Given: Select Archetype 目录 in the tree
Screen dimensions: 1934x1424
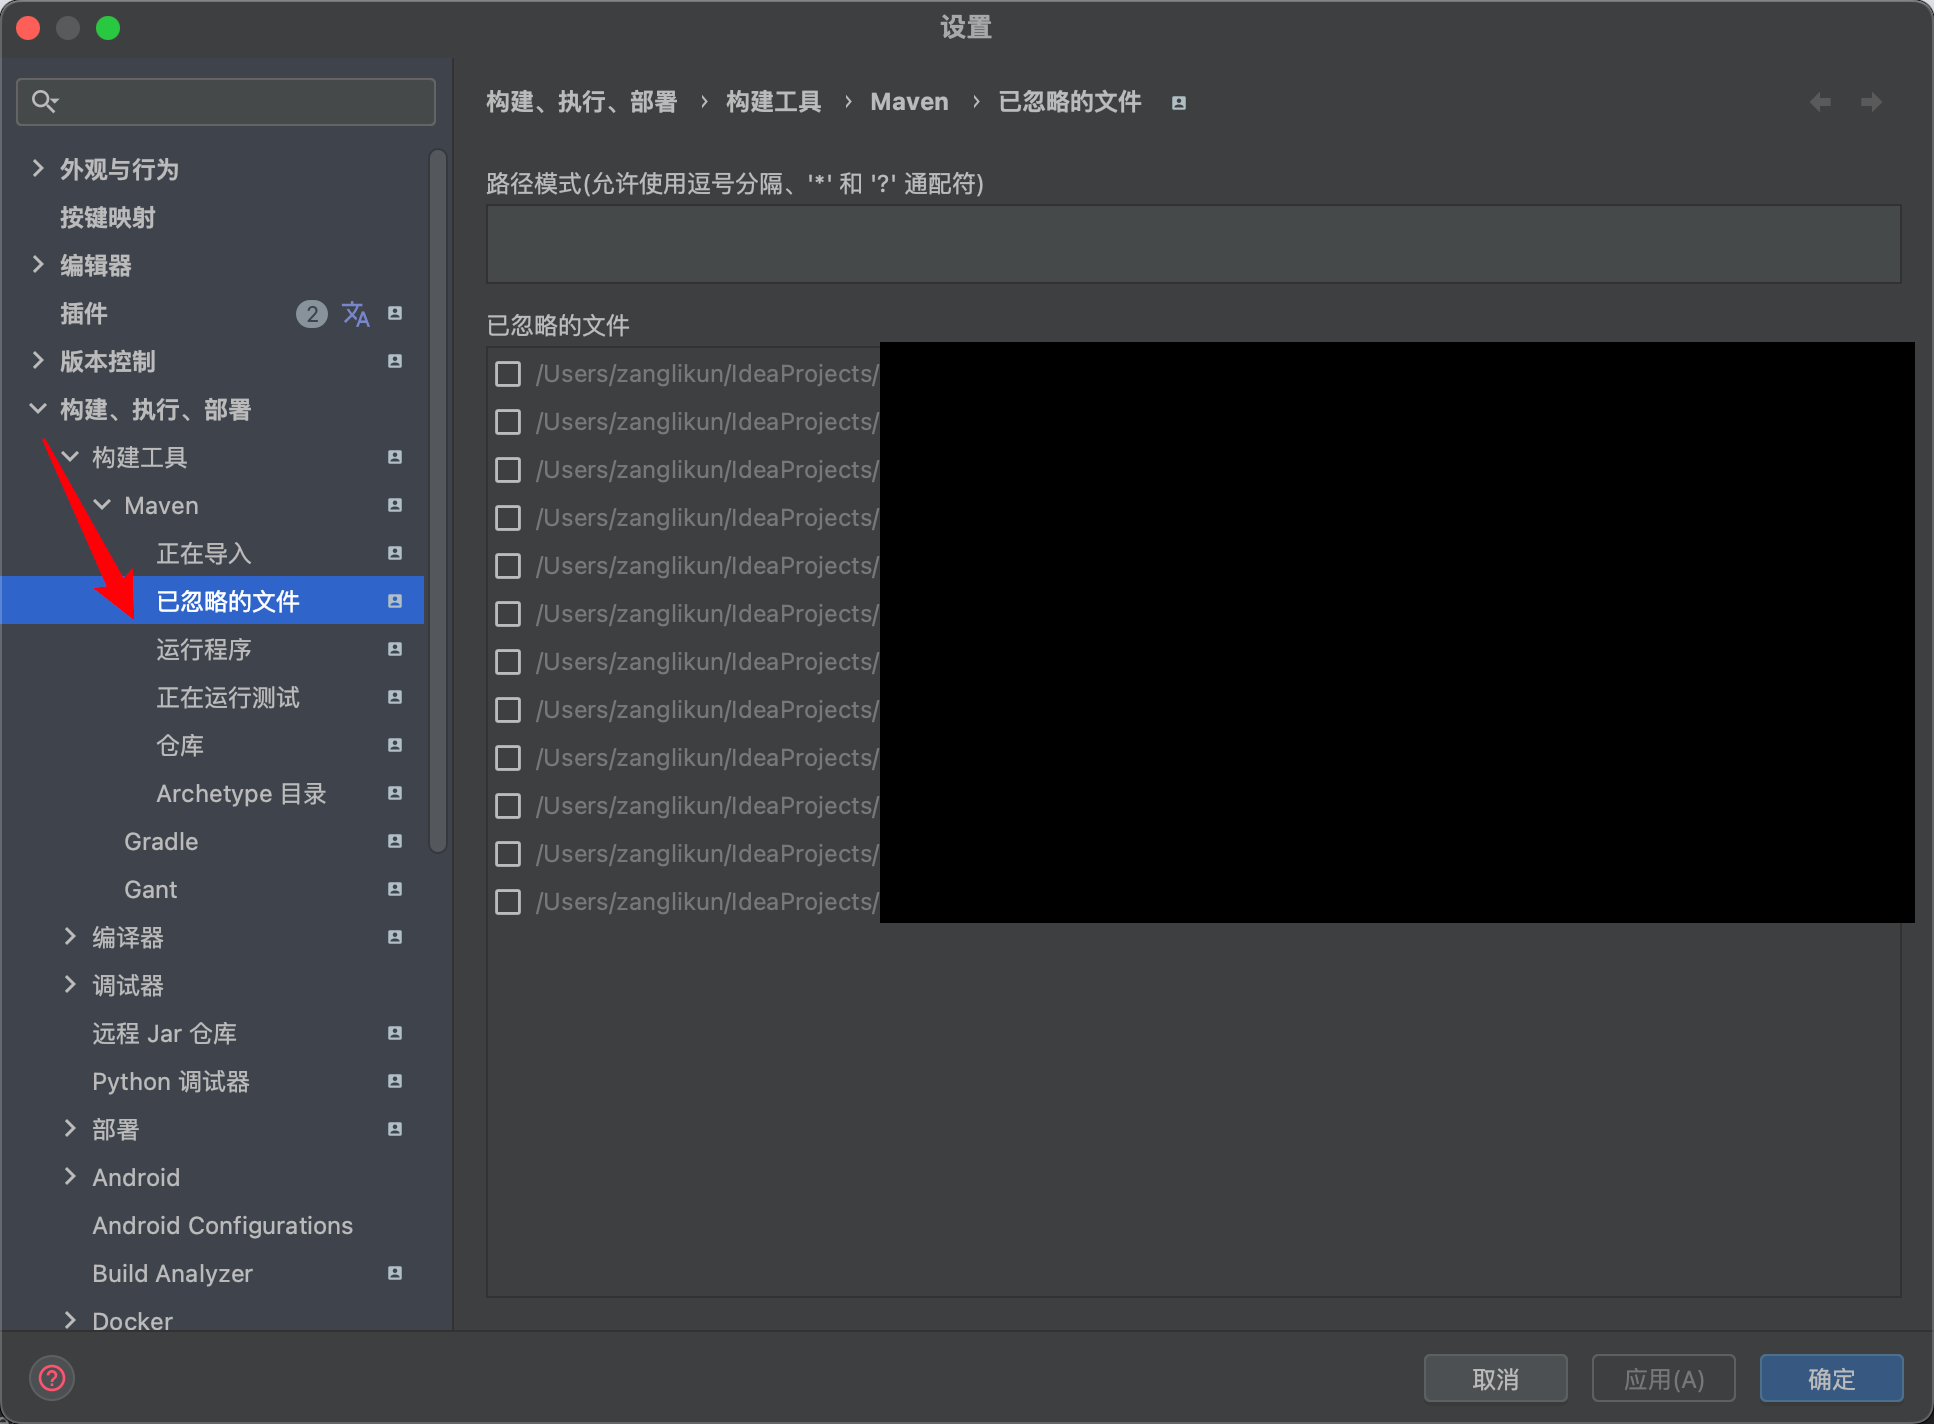Looking at the screenshot, I should [x=240, y=794].
